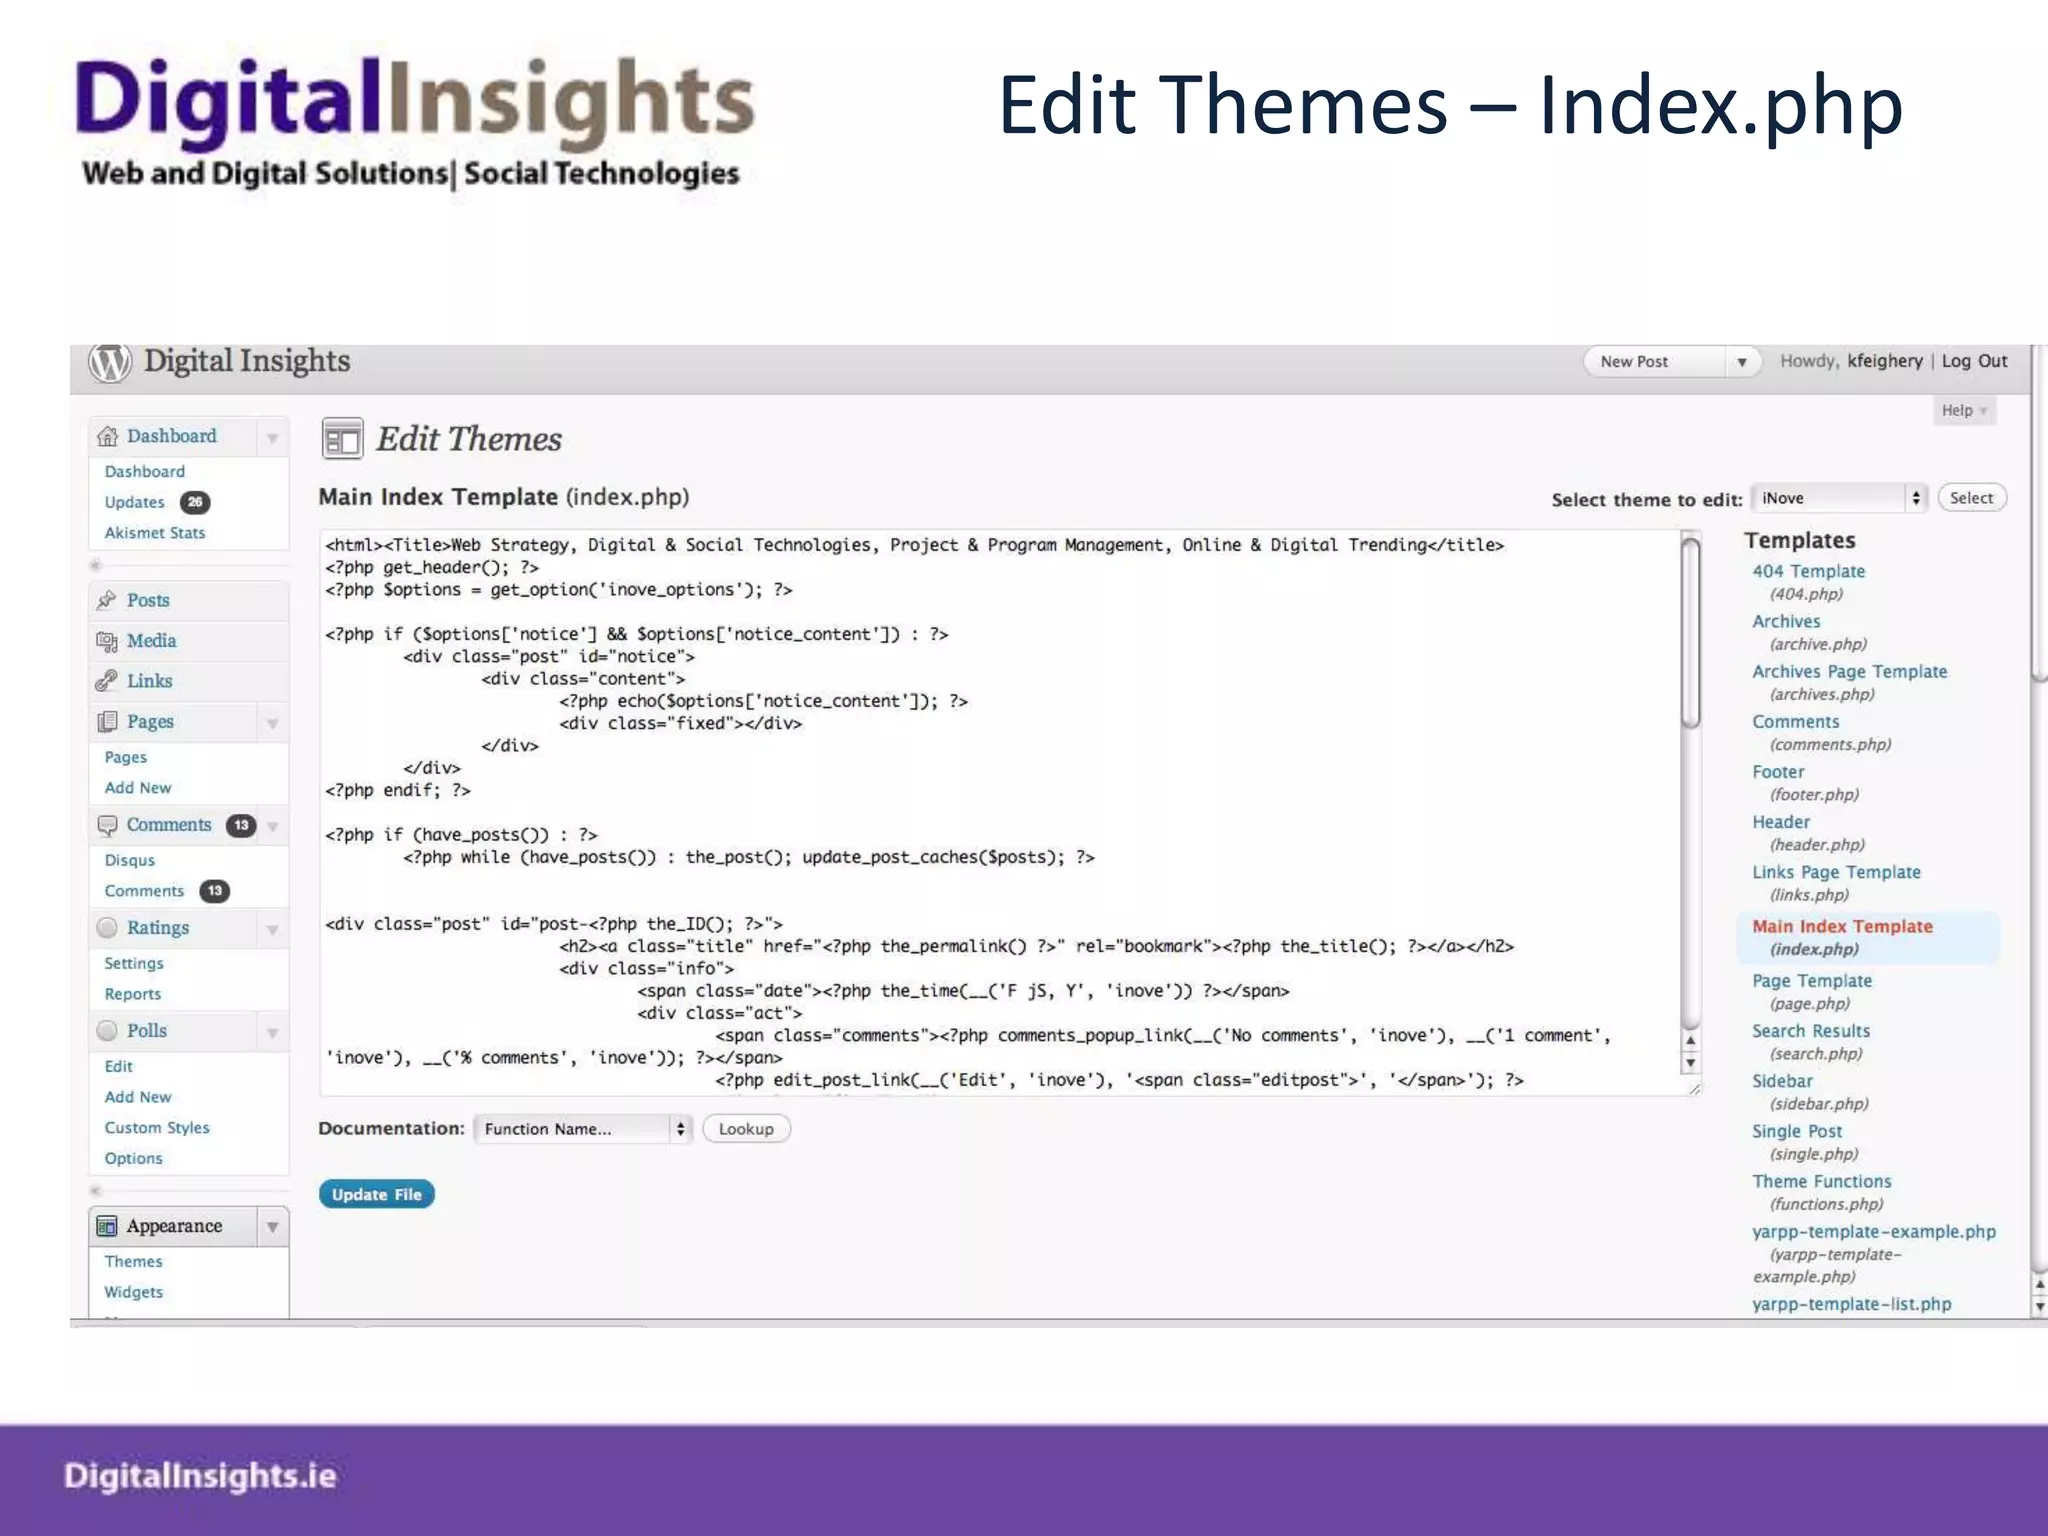Open the Archives Page Template file

1849,672
